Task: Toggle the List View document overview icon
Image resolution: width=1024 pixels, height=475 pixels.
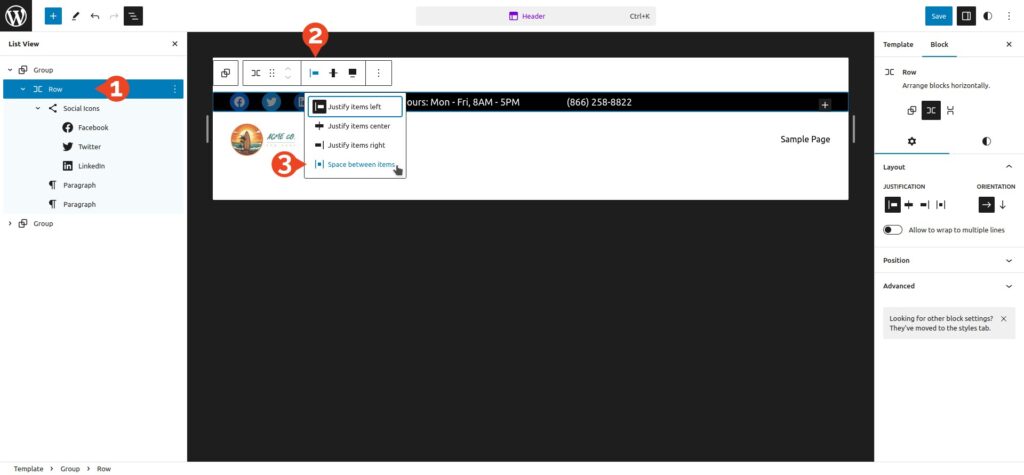Action: coord(133,16)
